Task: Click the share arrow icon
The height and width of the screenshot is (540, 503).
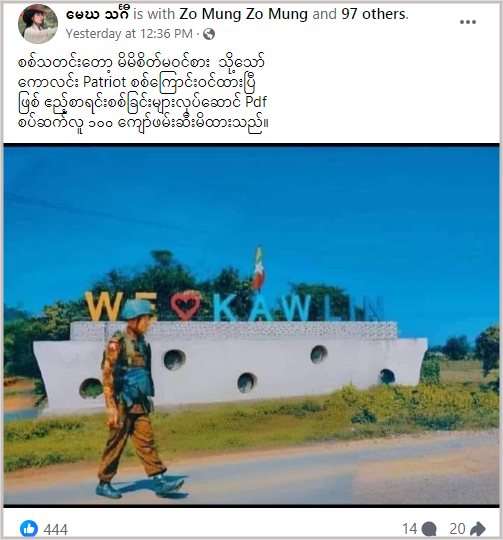Action: pos(478,529)
